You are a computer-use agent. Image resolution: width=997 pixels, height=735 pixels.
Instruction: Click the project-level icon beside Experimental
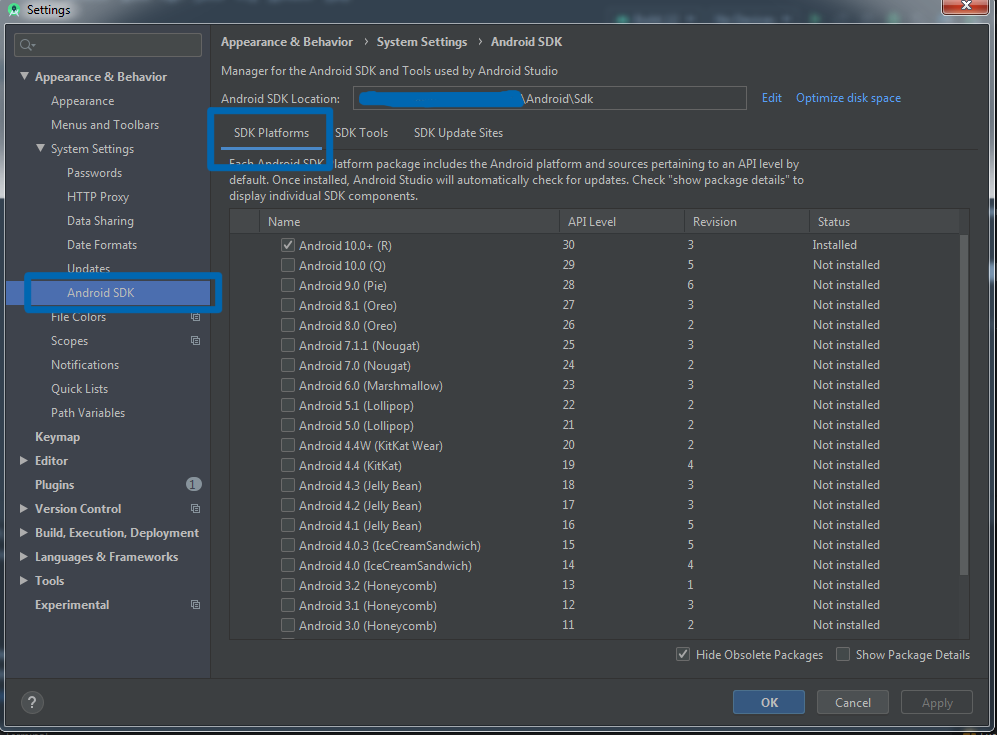pos(195,605)
